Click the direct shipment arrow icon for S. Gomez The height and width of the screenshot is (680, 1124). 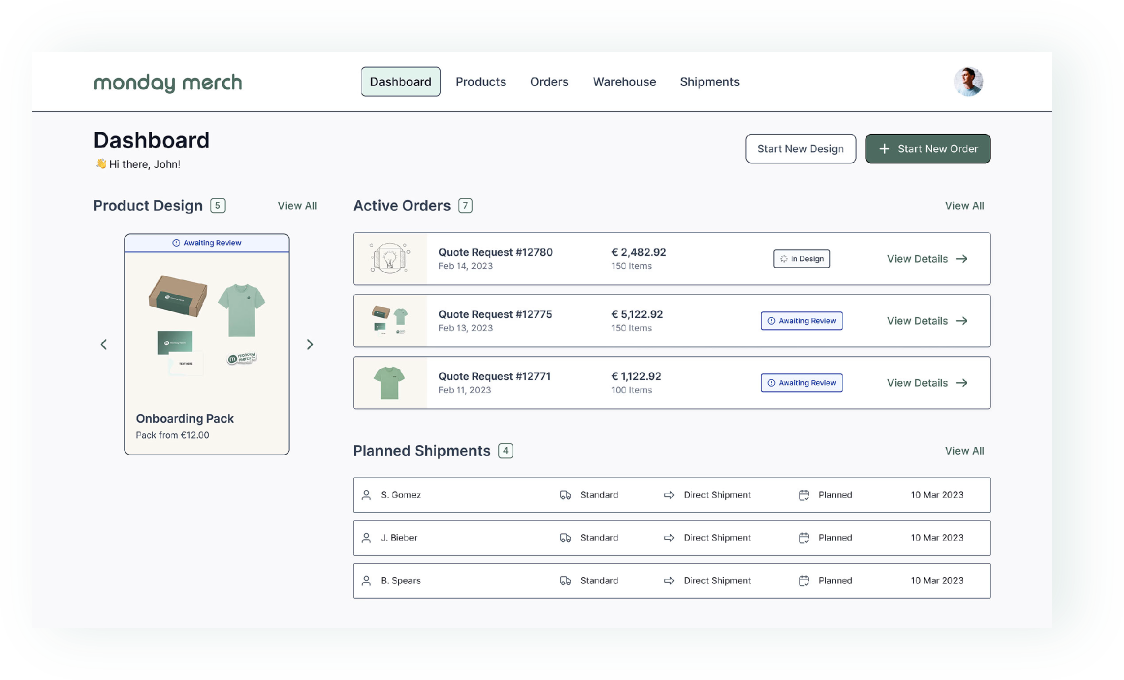pyautogui.click(x=669, y=495)
